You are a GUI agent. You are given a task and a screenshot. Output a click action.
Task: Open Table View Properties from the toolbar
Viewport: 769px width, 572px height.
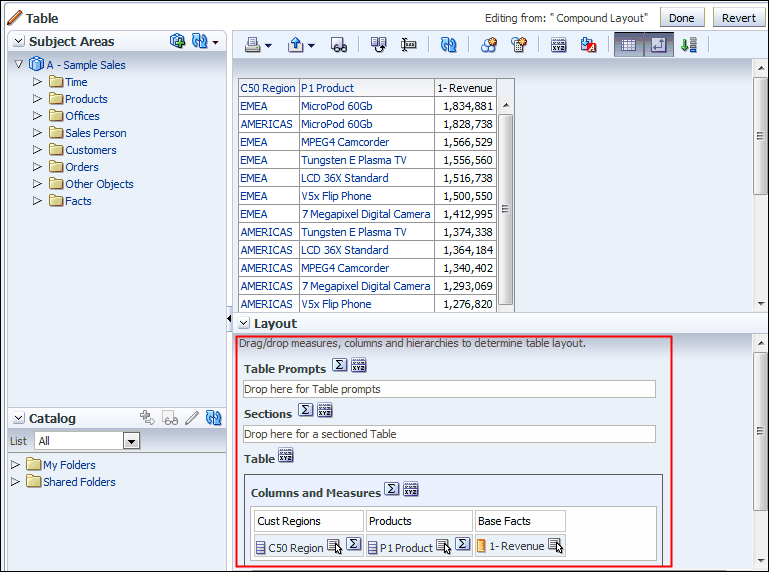pyautogui.click(x=559, y=45)
